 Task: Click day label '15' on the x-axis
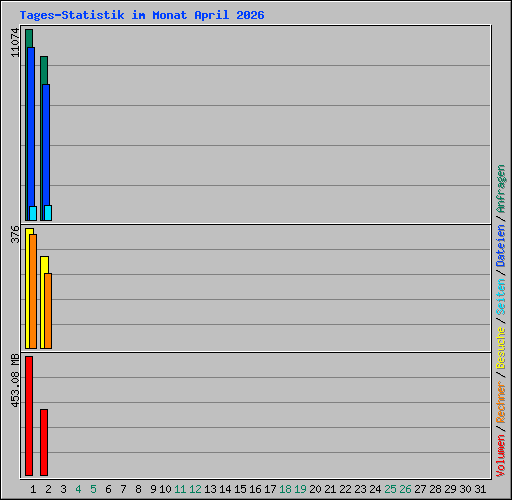(240, 489)
